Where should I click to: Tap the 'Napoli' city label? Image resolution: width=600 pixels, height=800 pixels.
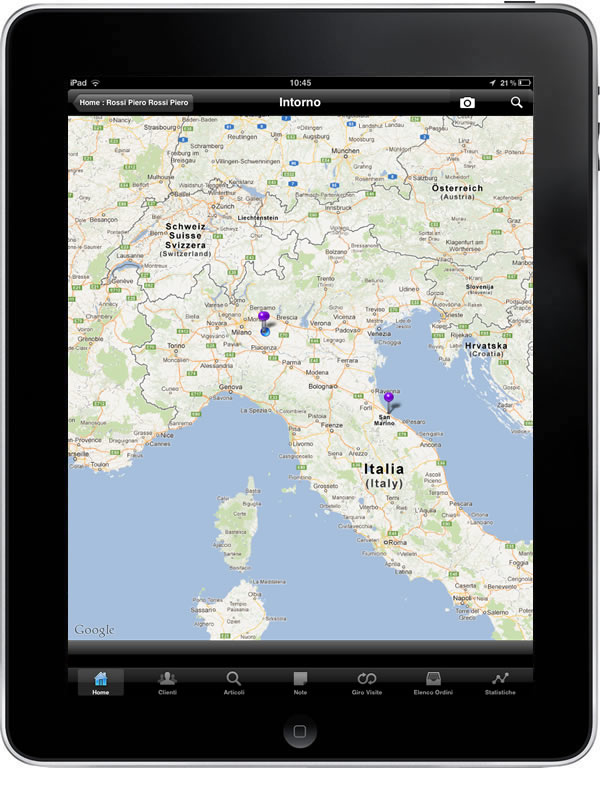point(462,598)
